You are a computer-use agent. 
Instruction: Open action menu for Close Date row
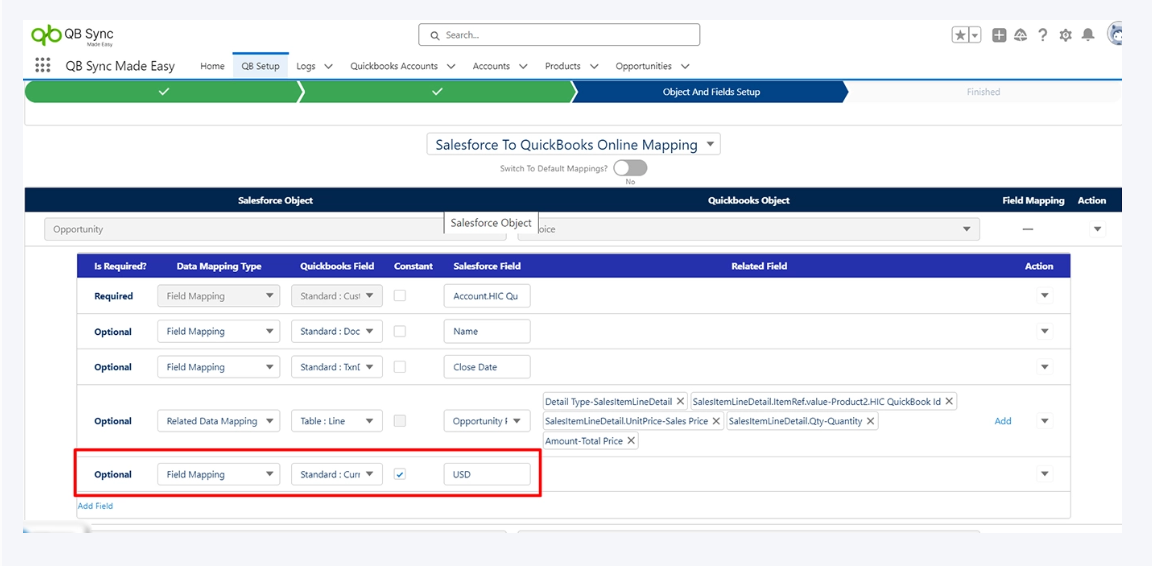[x=1045, y=367]
